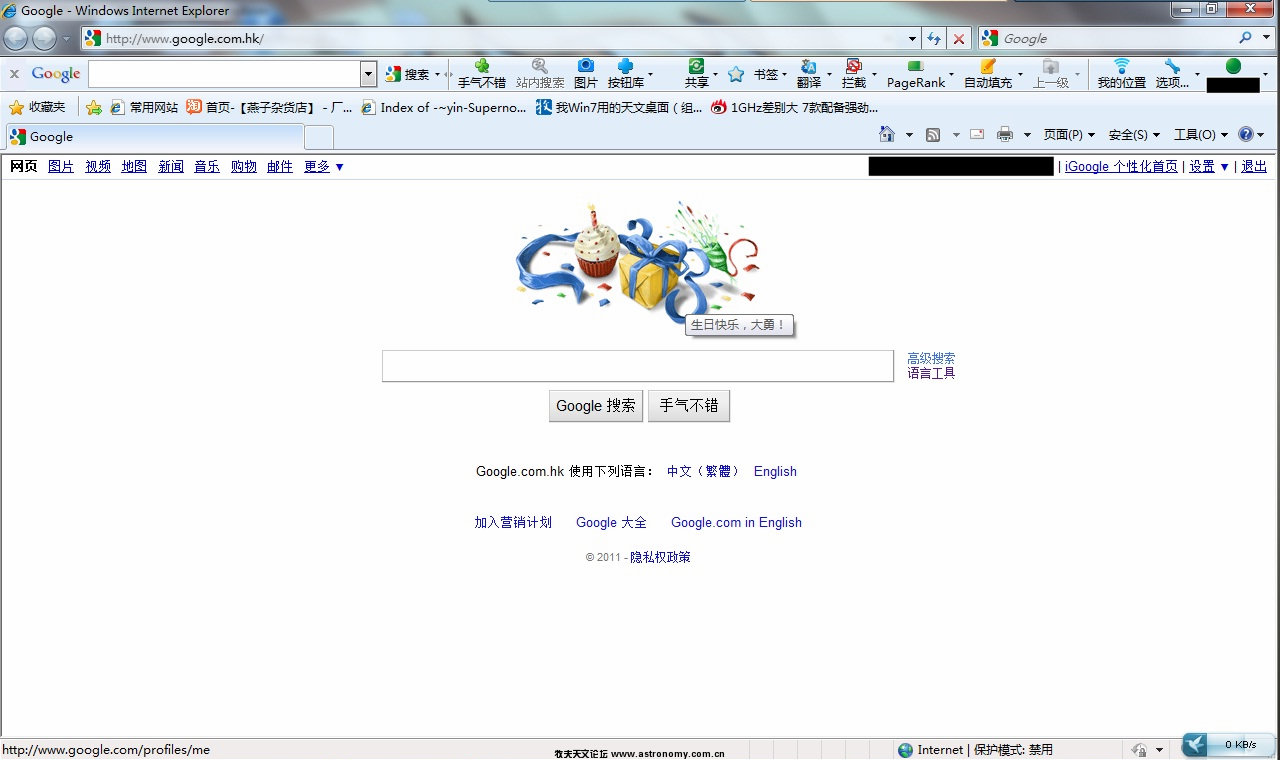The height and width of the screenshot is (760, 1280).
Task: Open the recent pages dropdown arrow
Action: (66, 38)
